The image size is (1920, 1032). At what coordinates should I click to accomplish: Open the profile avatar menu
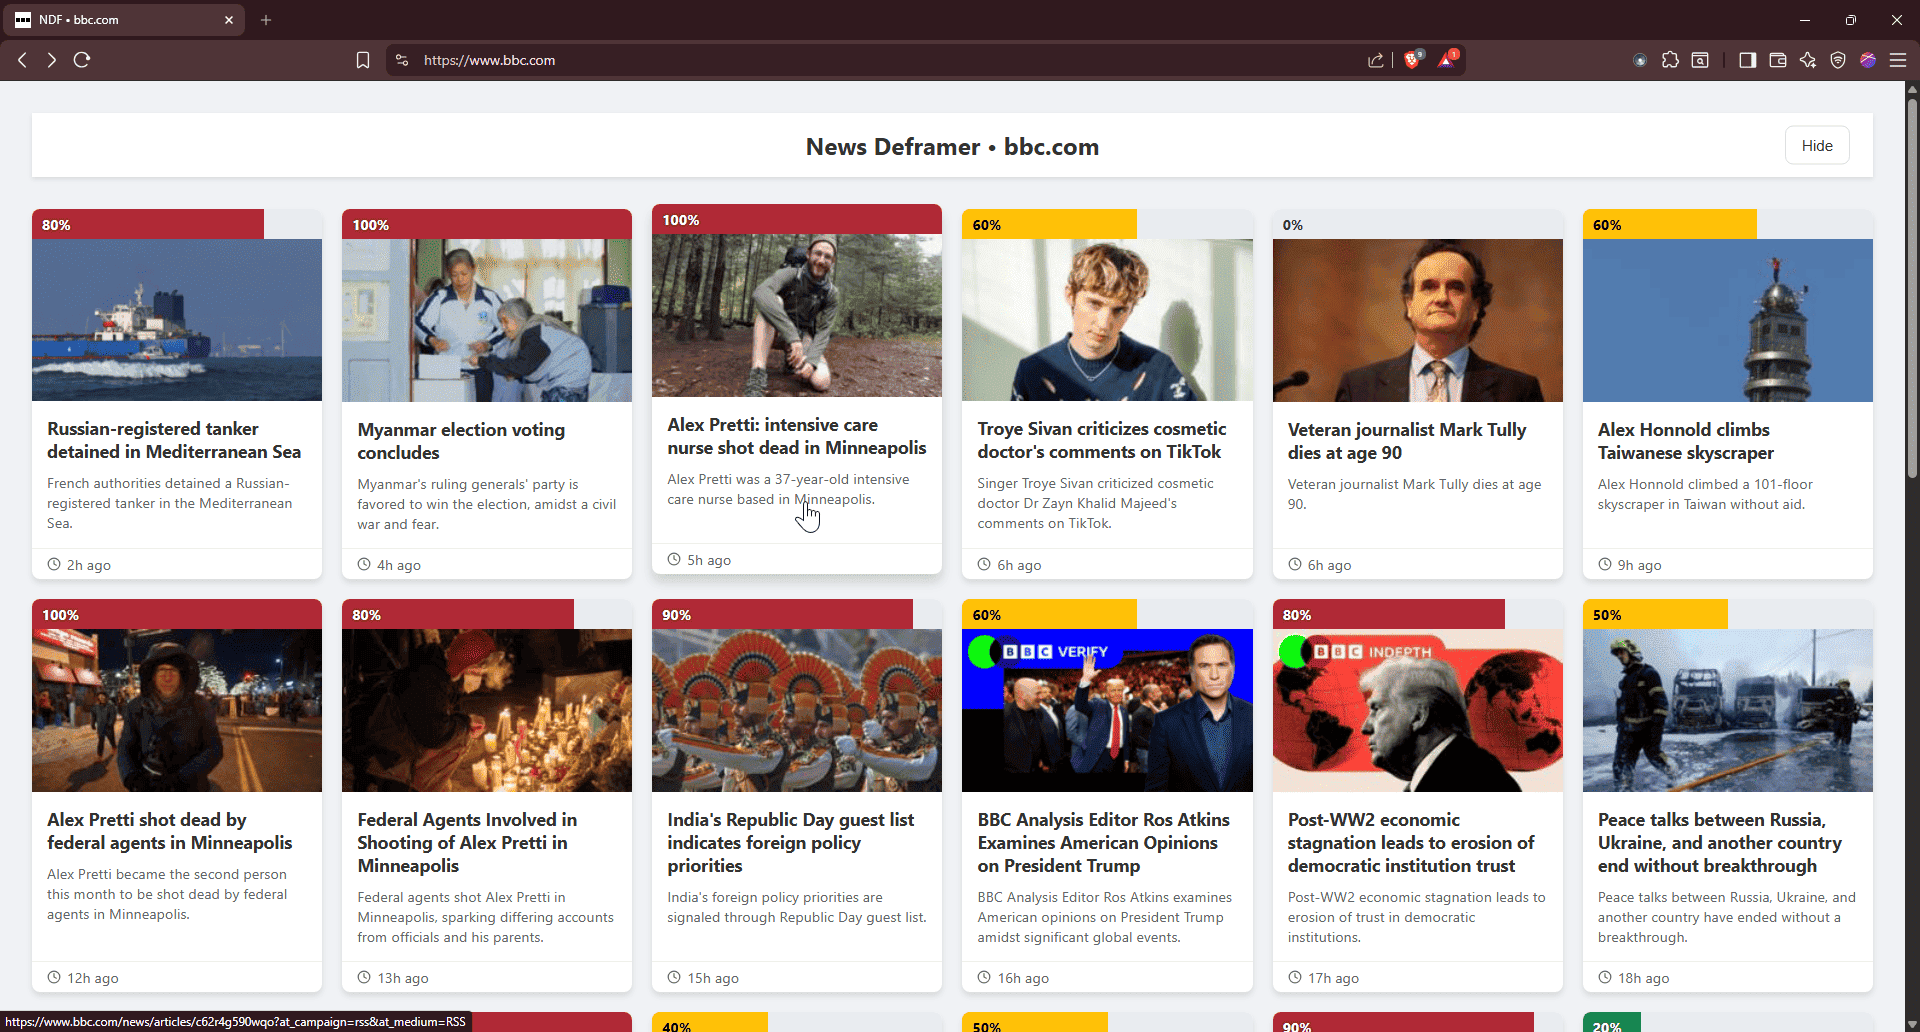[x=1867, y=60]
